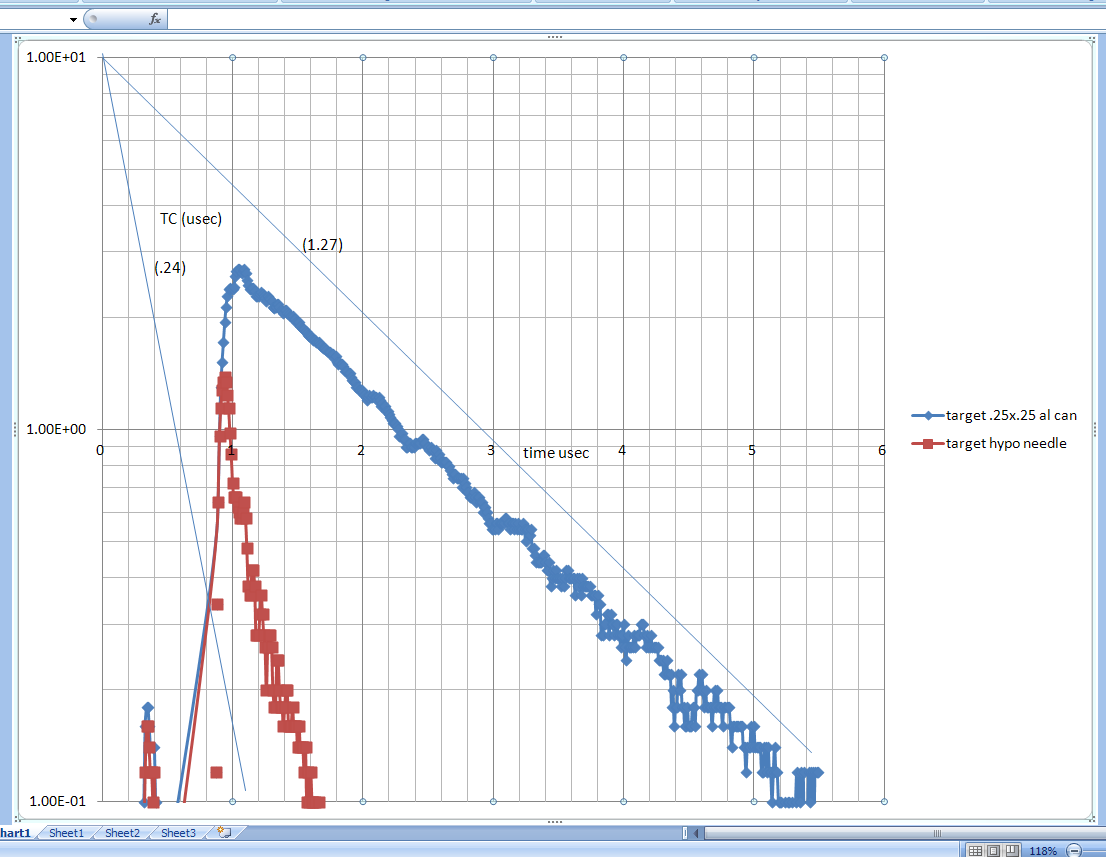Switch to the Chart1 sheet tab
Screen dimensions: 1106x857
click(x=16, y=833)
